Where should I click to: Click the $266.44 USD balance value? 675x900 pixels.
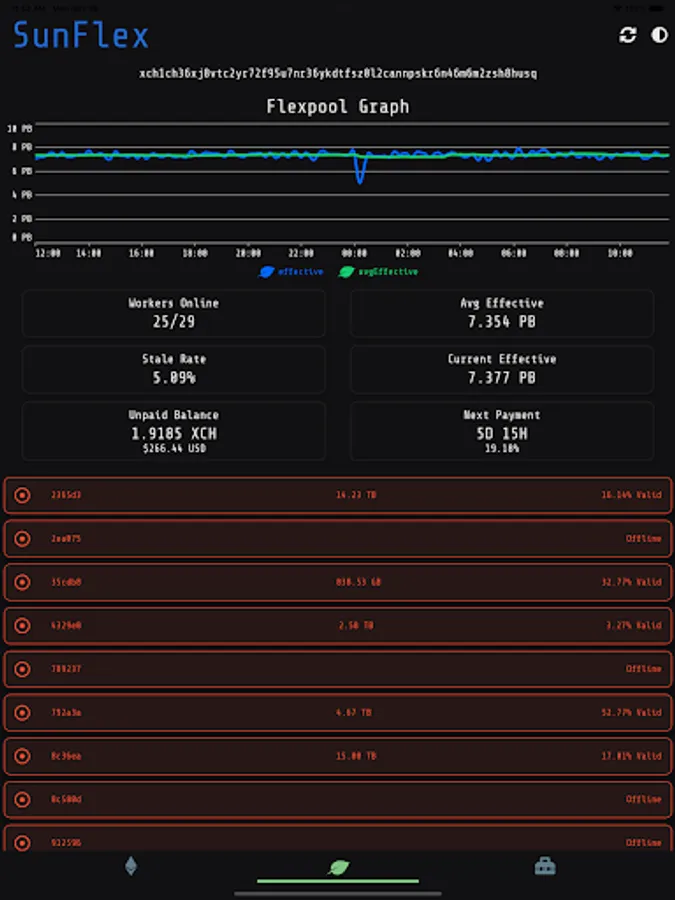coord(174,448)
